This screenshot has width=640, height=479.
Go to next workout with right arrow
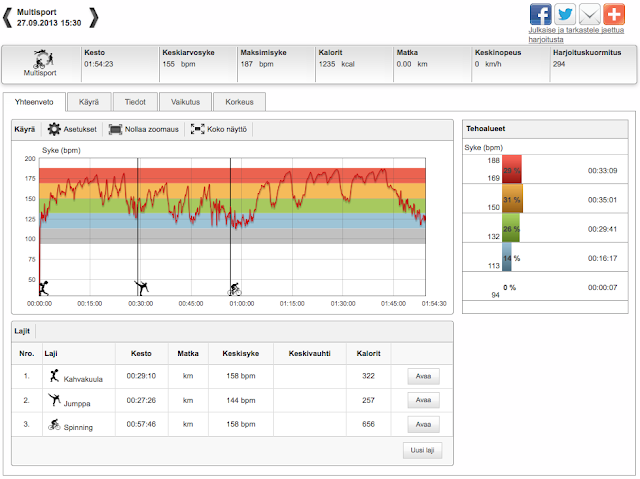94,18
